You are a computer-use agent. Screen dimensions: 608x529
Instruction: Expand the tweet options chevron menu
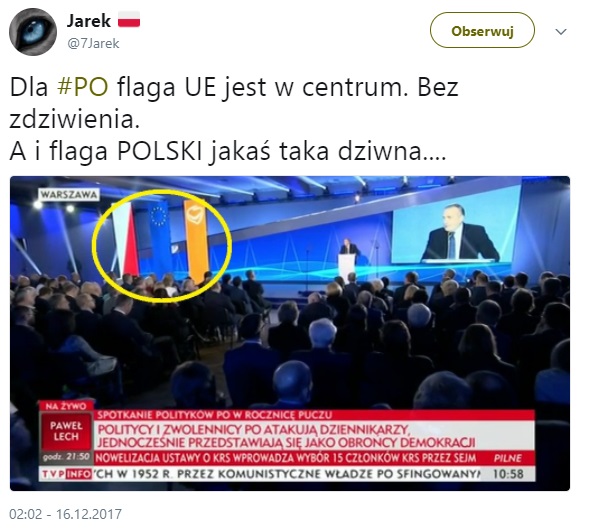click(x=561, y=31)
